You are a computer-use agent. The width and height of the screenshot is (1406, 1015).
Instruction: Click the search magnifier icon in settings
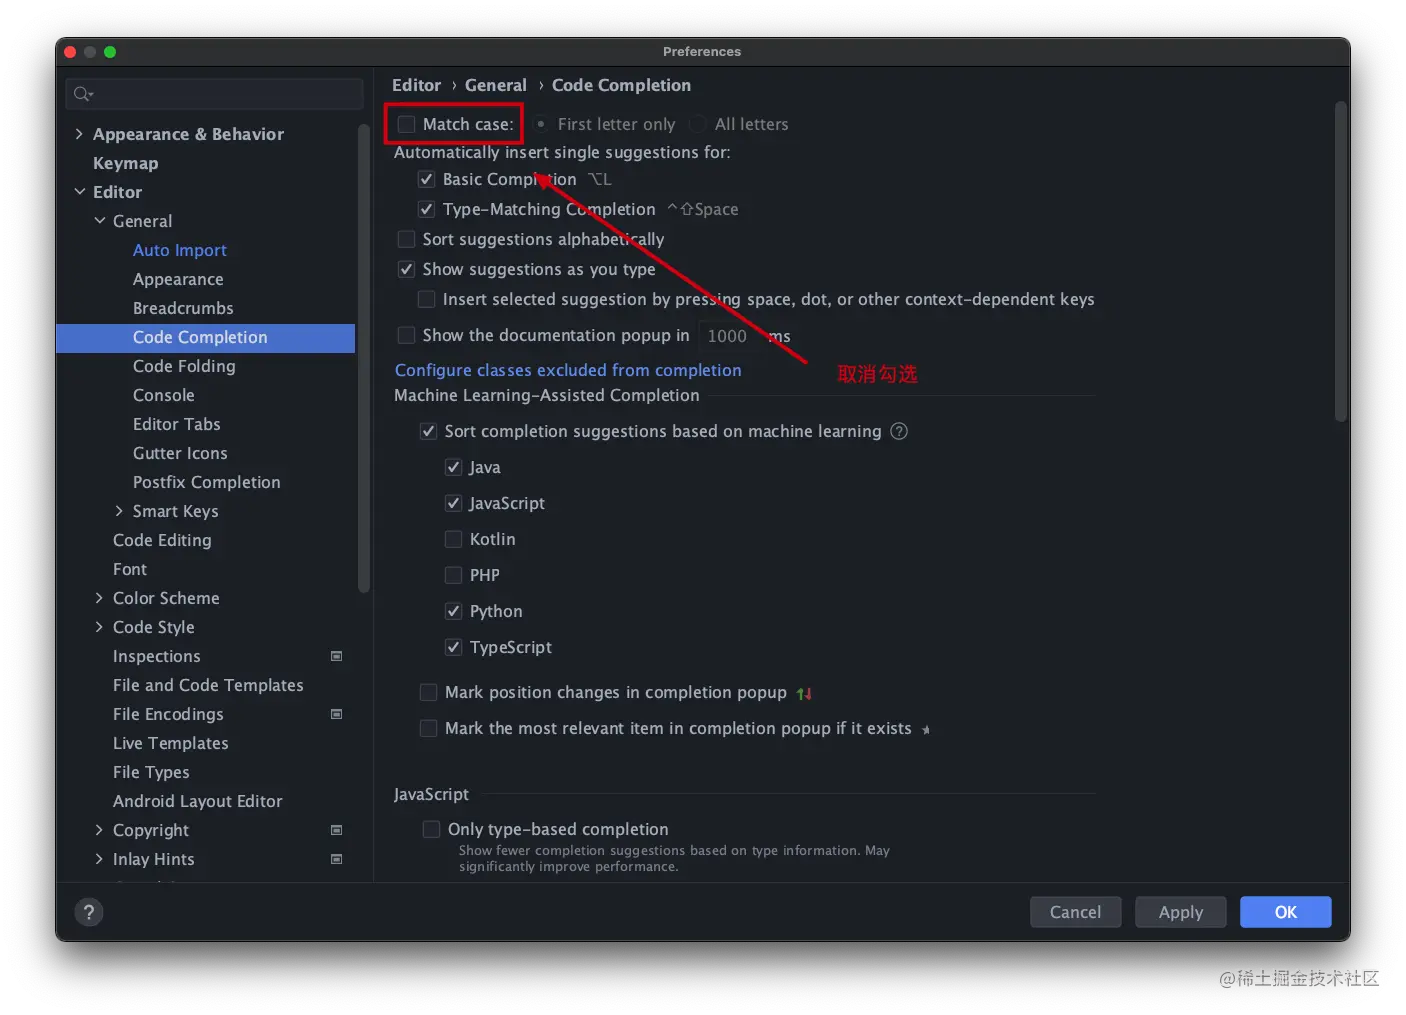tap(83, 94)
